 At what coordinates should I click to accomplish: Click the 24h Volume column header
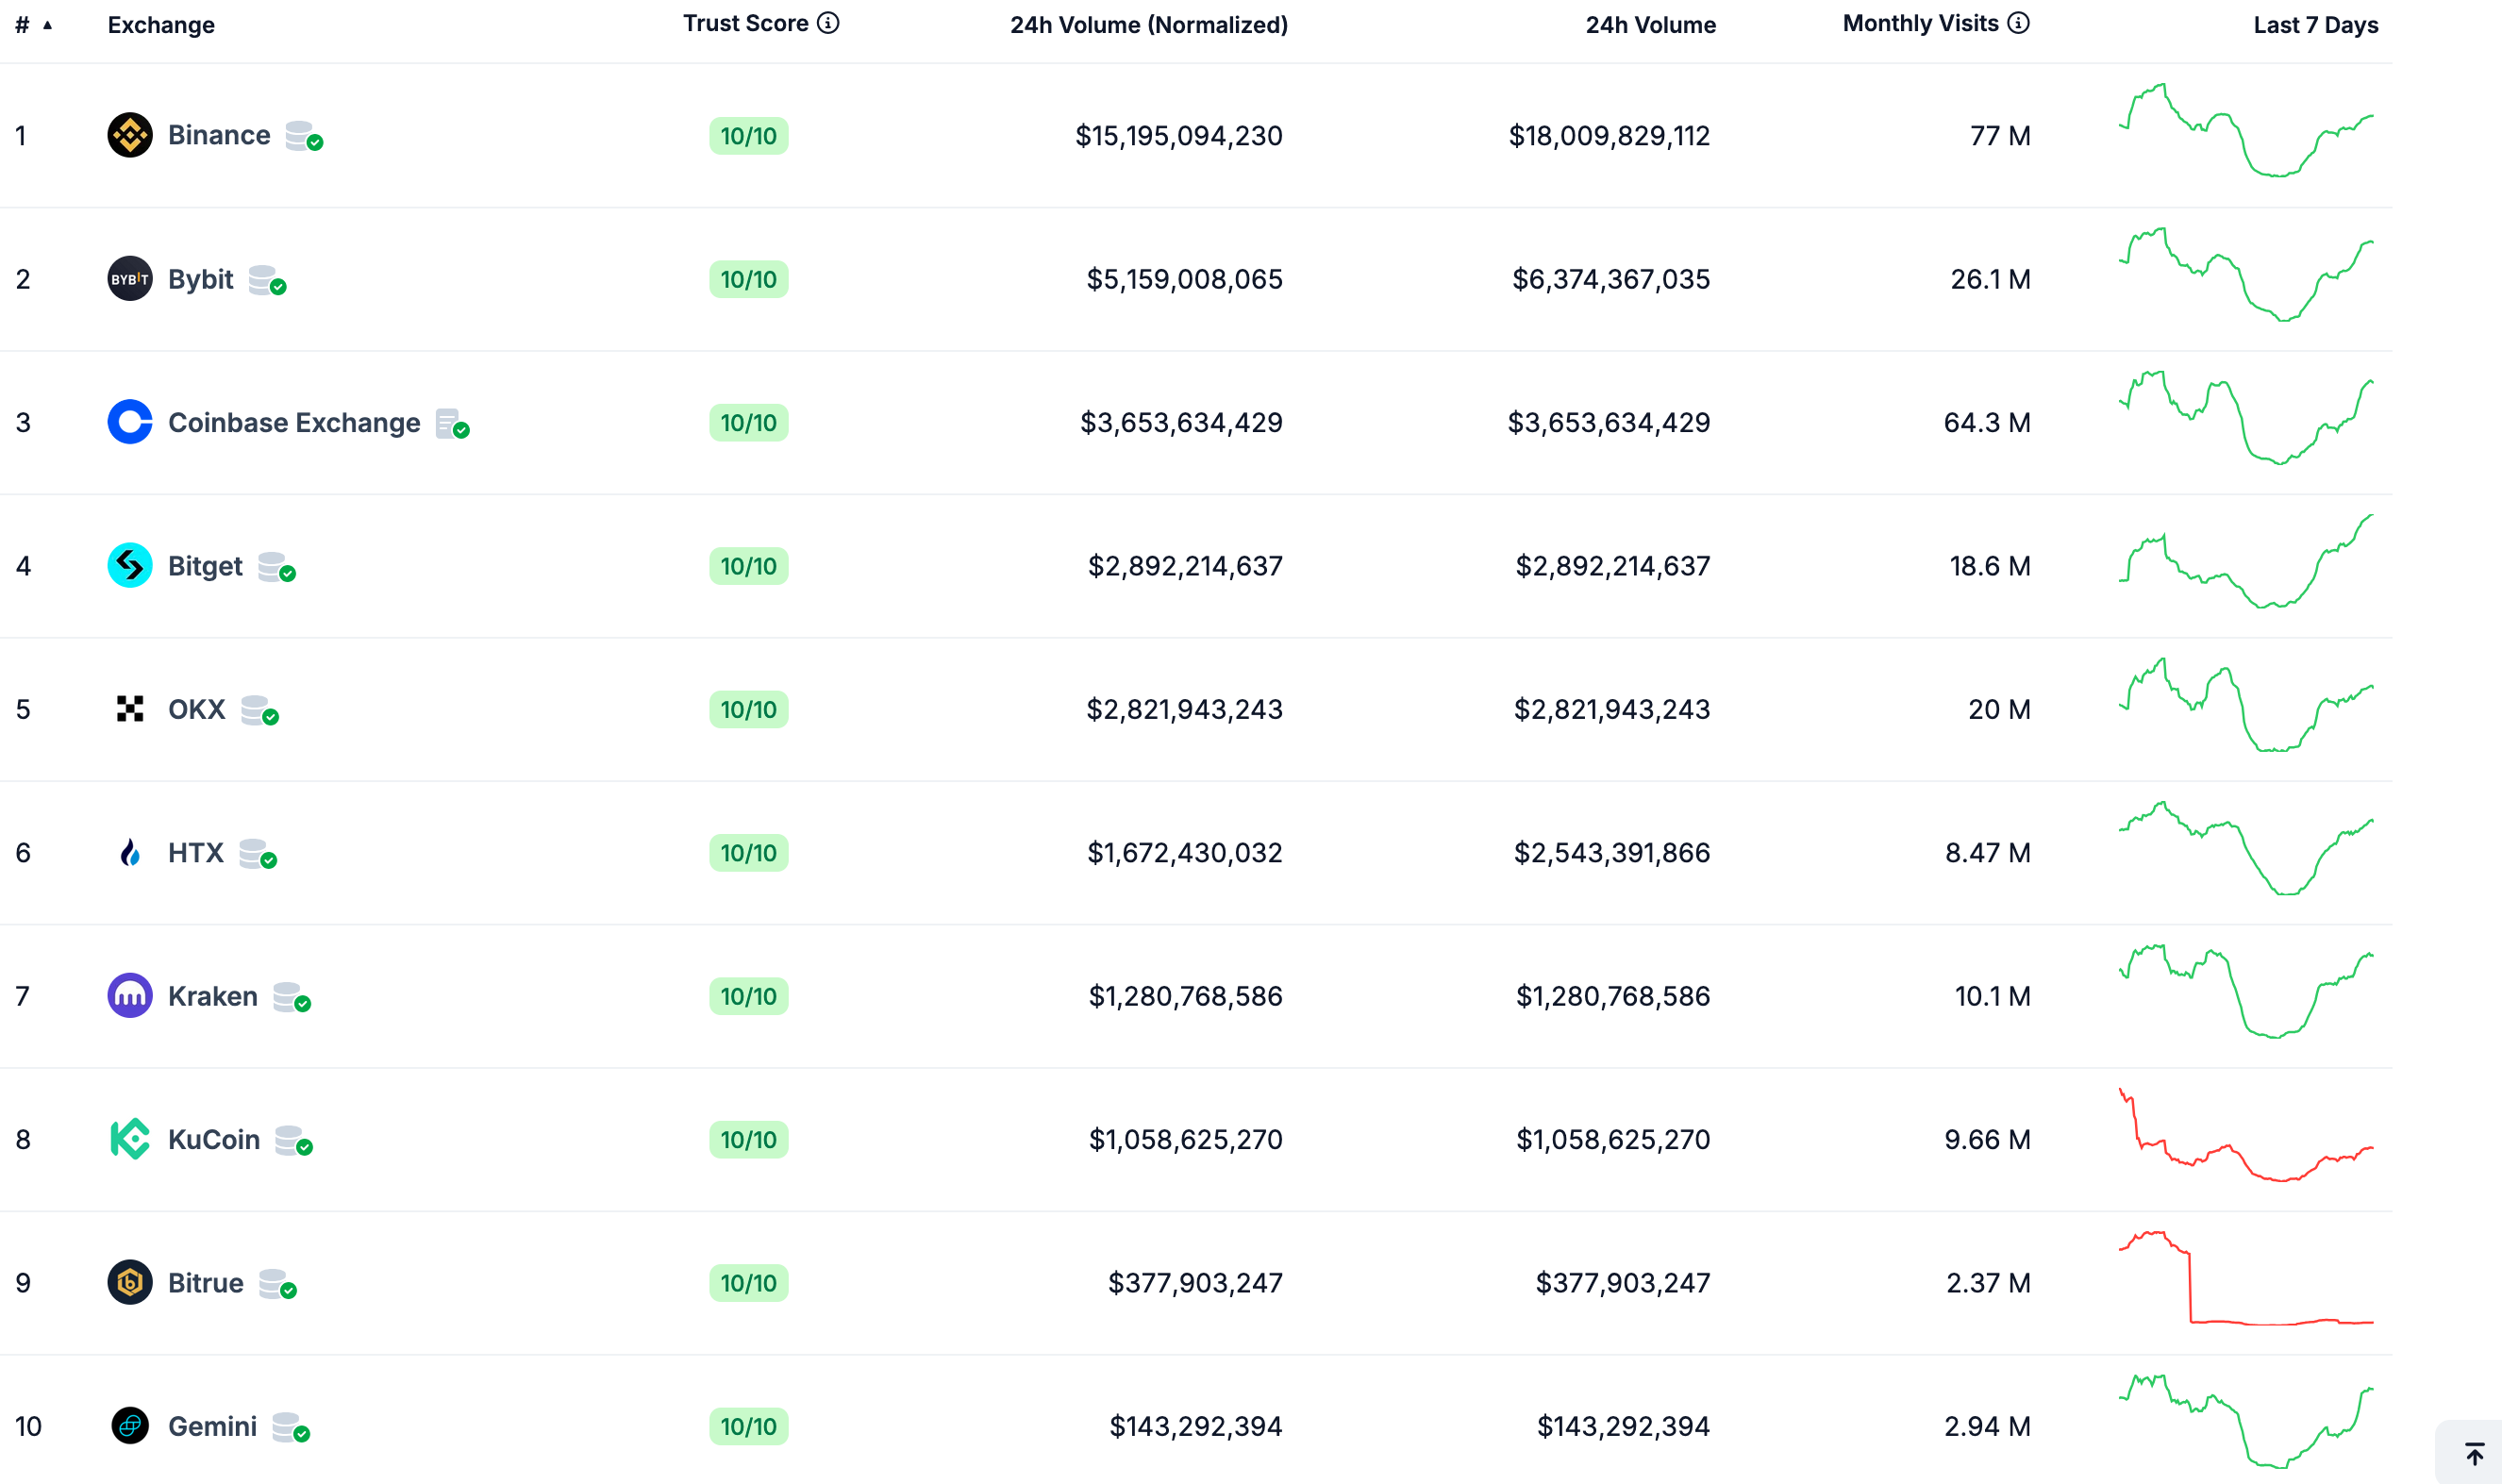pyautogui.click(x=1650, y=25)
